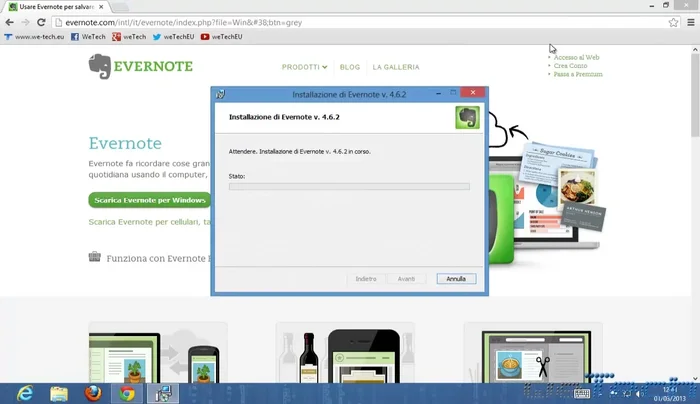Minimize the Evernote installer window
The image size is (700, 404).
pyautogui.click(x=438, y=93)
